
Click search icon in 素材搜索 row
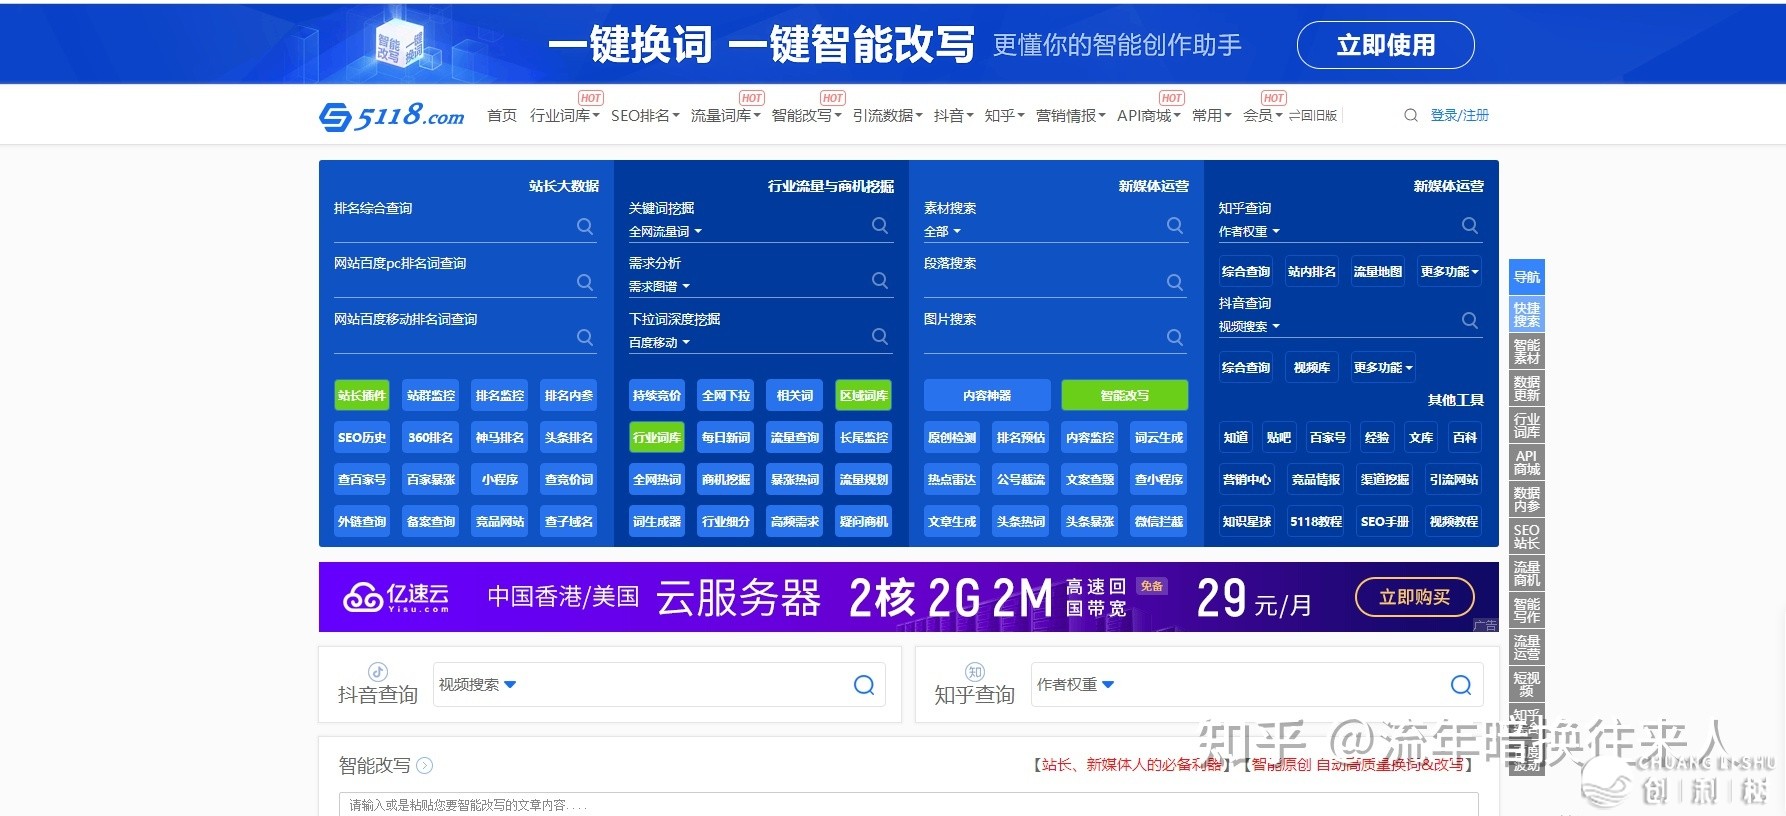(x=1175, y=225)
